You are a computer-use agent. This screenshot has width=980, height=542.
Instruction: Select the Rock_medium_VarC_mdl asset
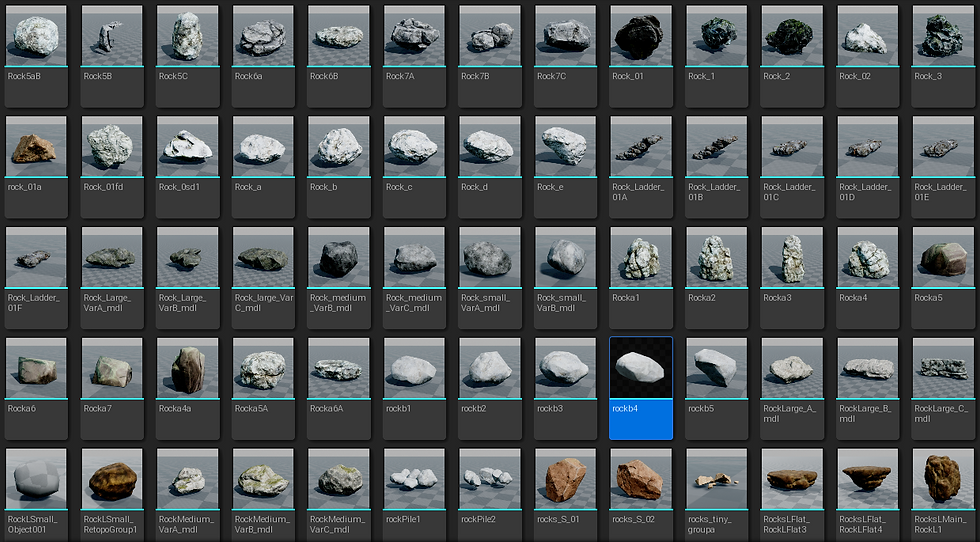click(414, 278)
